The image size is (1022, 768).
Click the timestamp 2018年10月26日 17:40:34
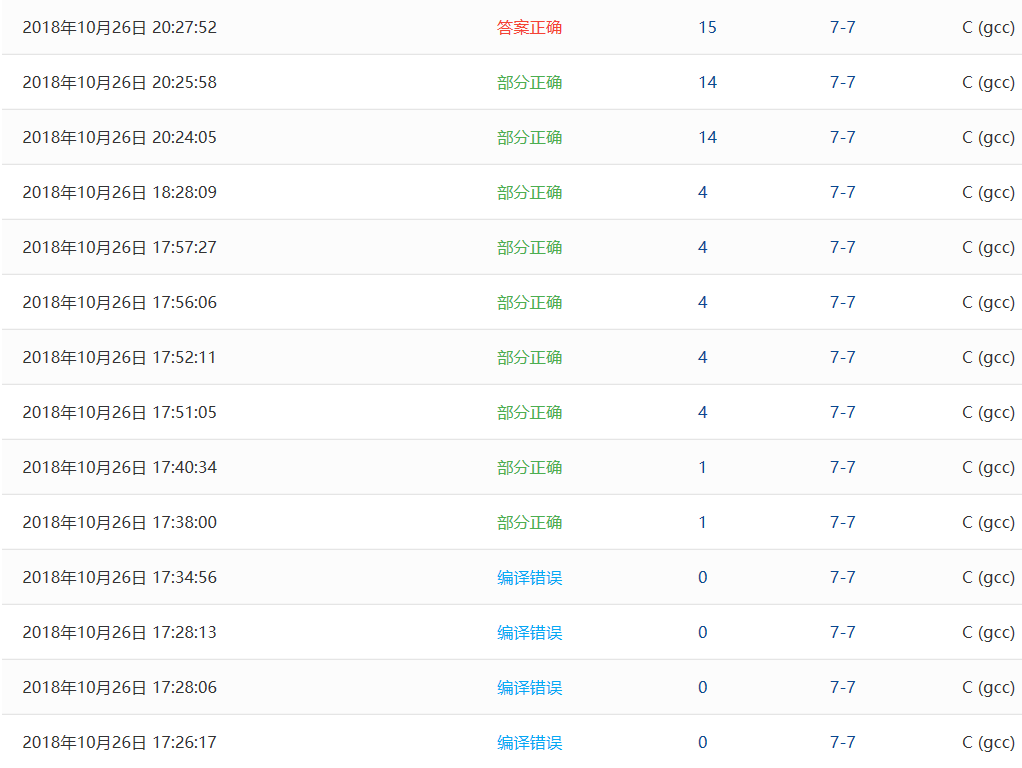119,467
